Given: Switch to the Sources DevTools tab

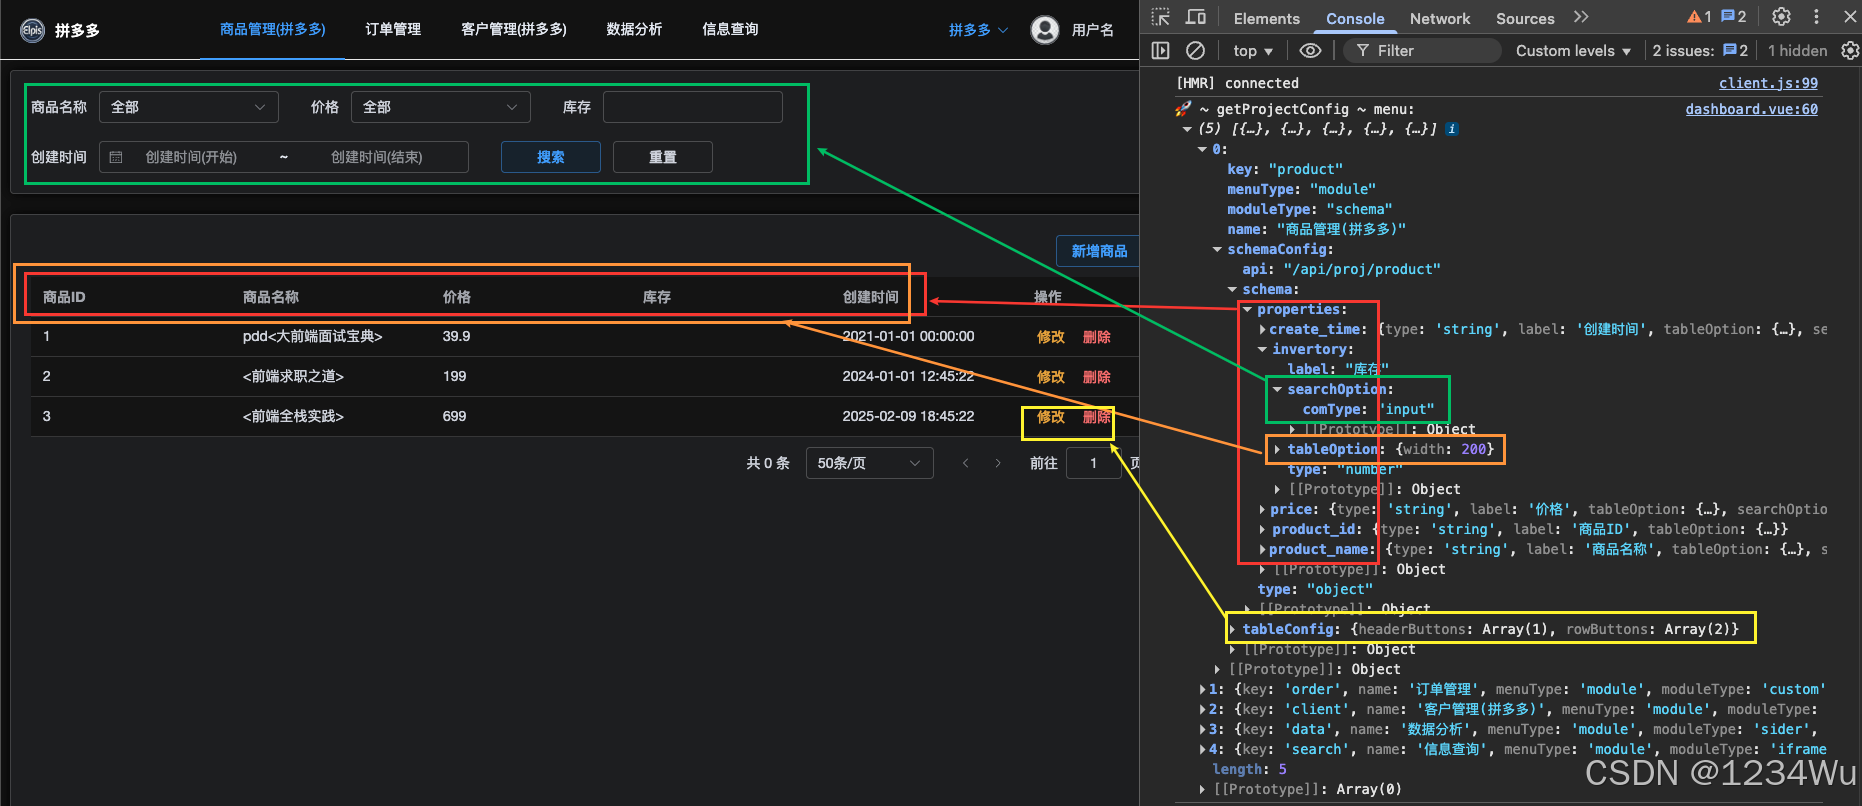Looking at the screenshot, I should tap(1525, 18).
